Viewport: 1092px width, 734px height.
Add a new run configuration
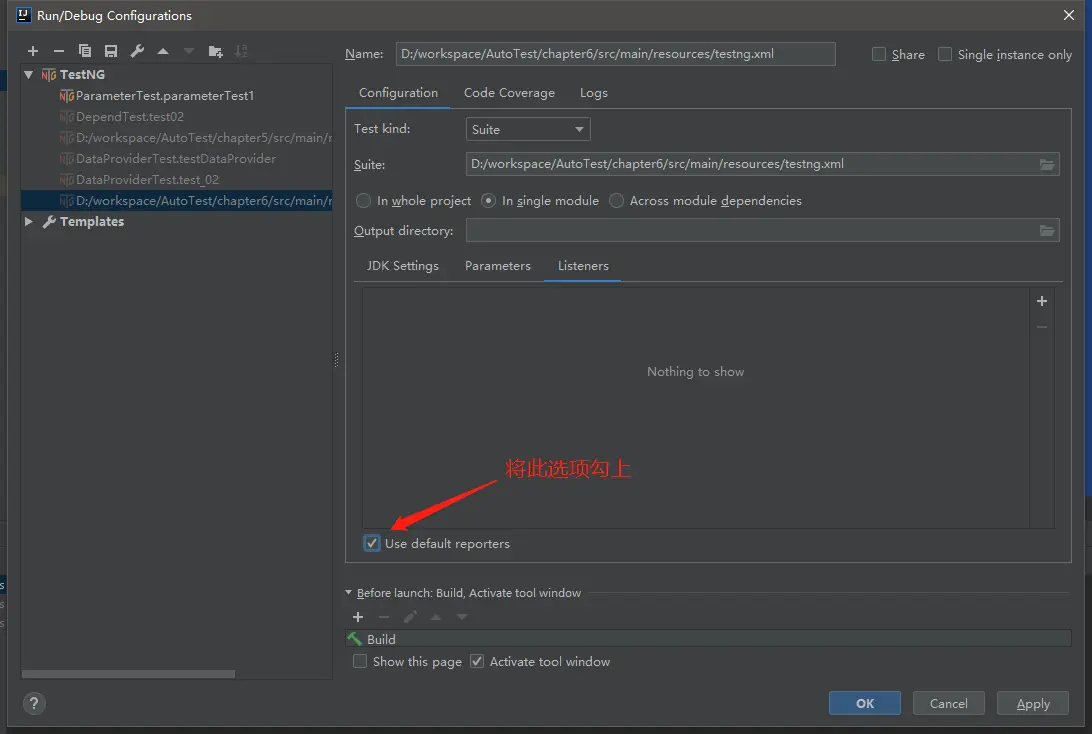[x=33, y=51]
